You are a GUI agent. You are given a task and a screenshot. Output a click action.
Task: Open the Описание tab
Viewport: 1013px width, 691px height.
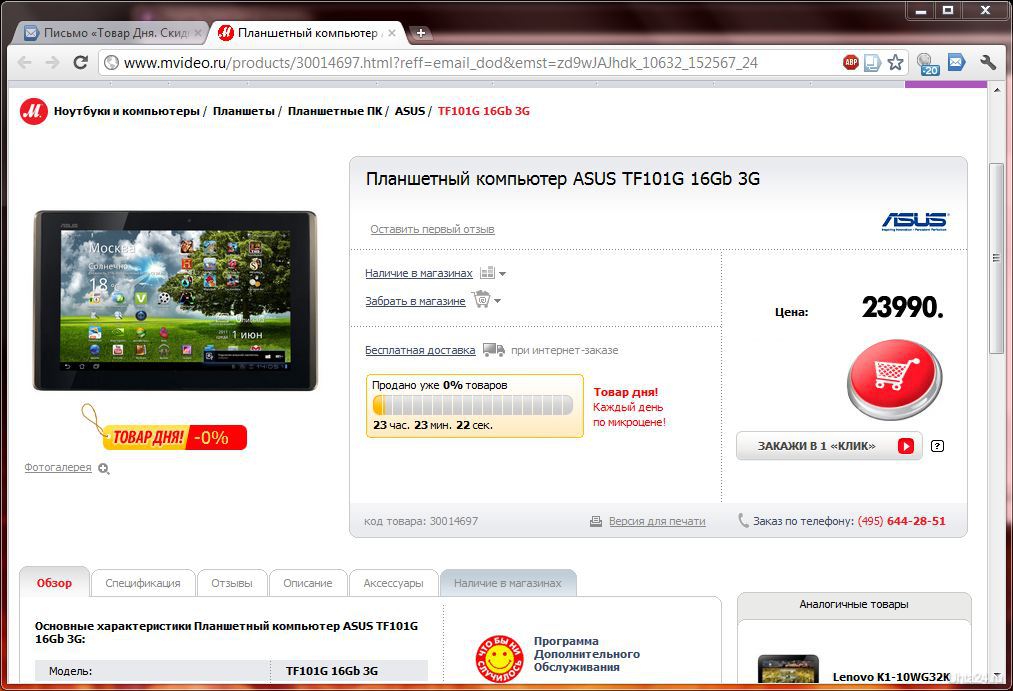tap(308, 583)
